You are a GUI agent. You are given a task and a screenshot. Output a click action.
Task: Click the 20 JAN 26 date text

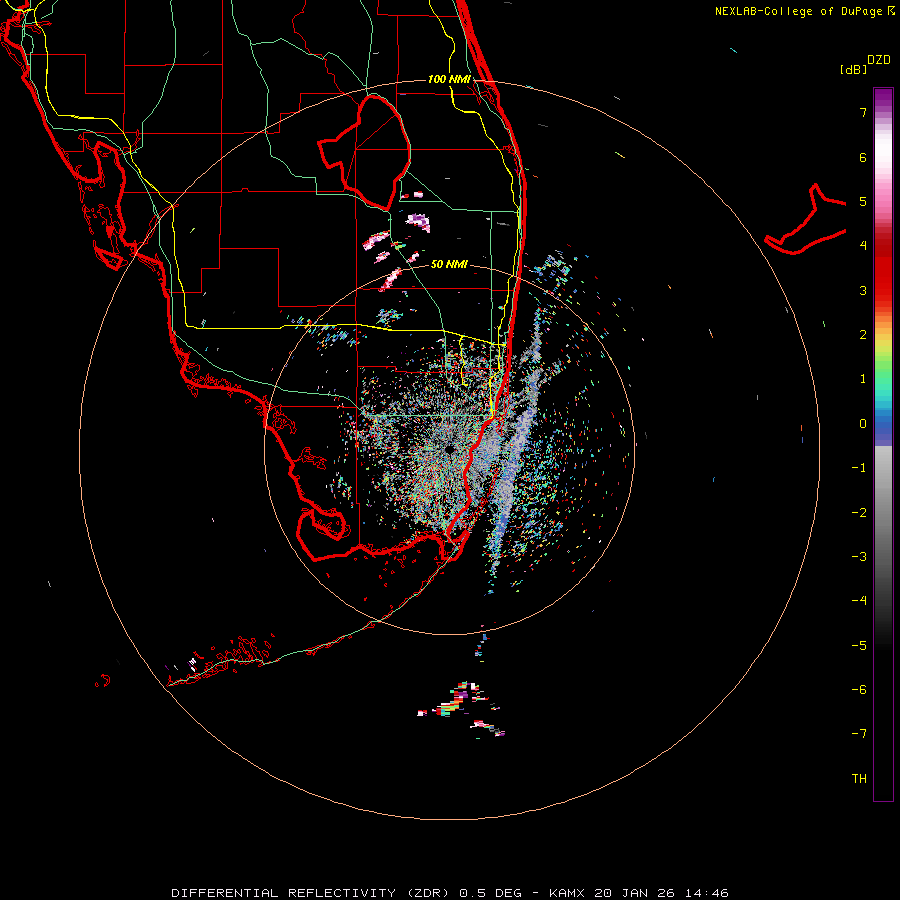634,893
